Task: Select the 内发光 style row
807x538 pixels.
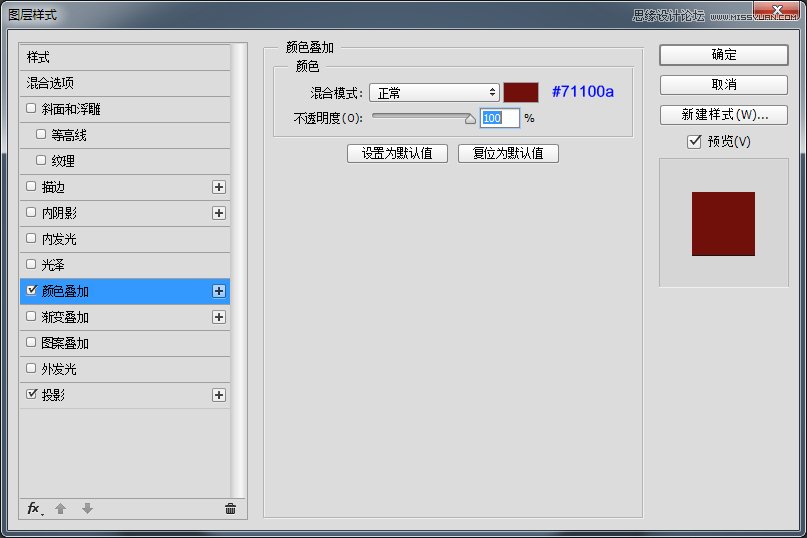Action: tap(125, 239)
